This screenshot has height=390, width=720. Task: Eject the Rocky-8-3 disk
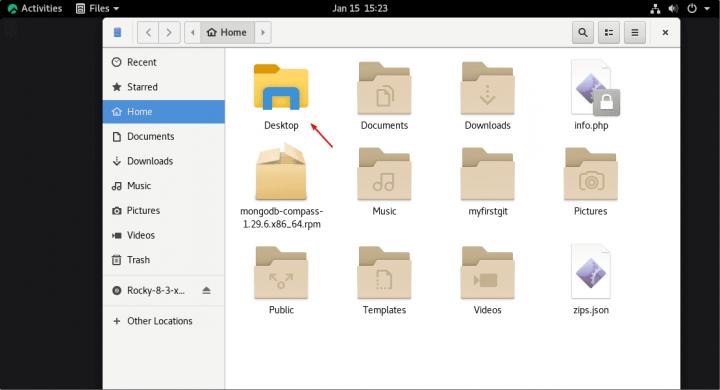coord(206,290)
